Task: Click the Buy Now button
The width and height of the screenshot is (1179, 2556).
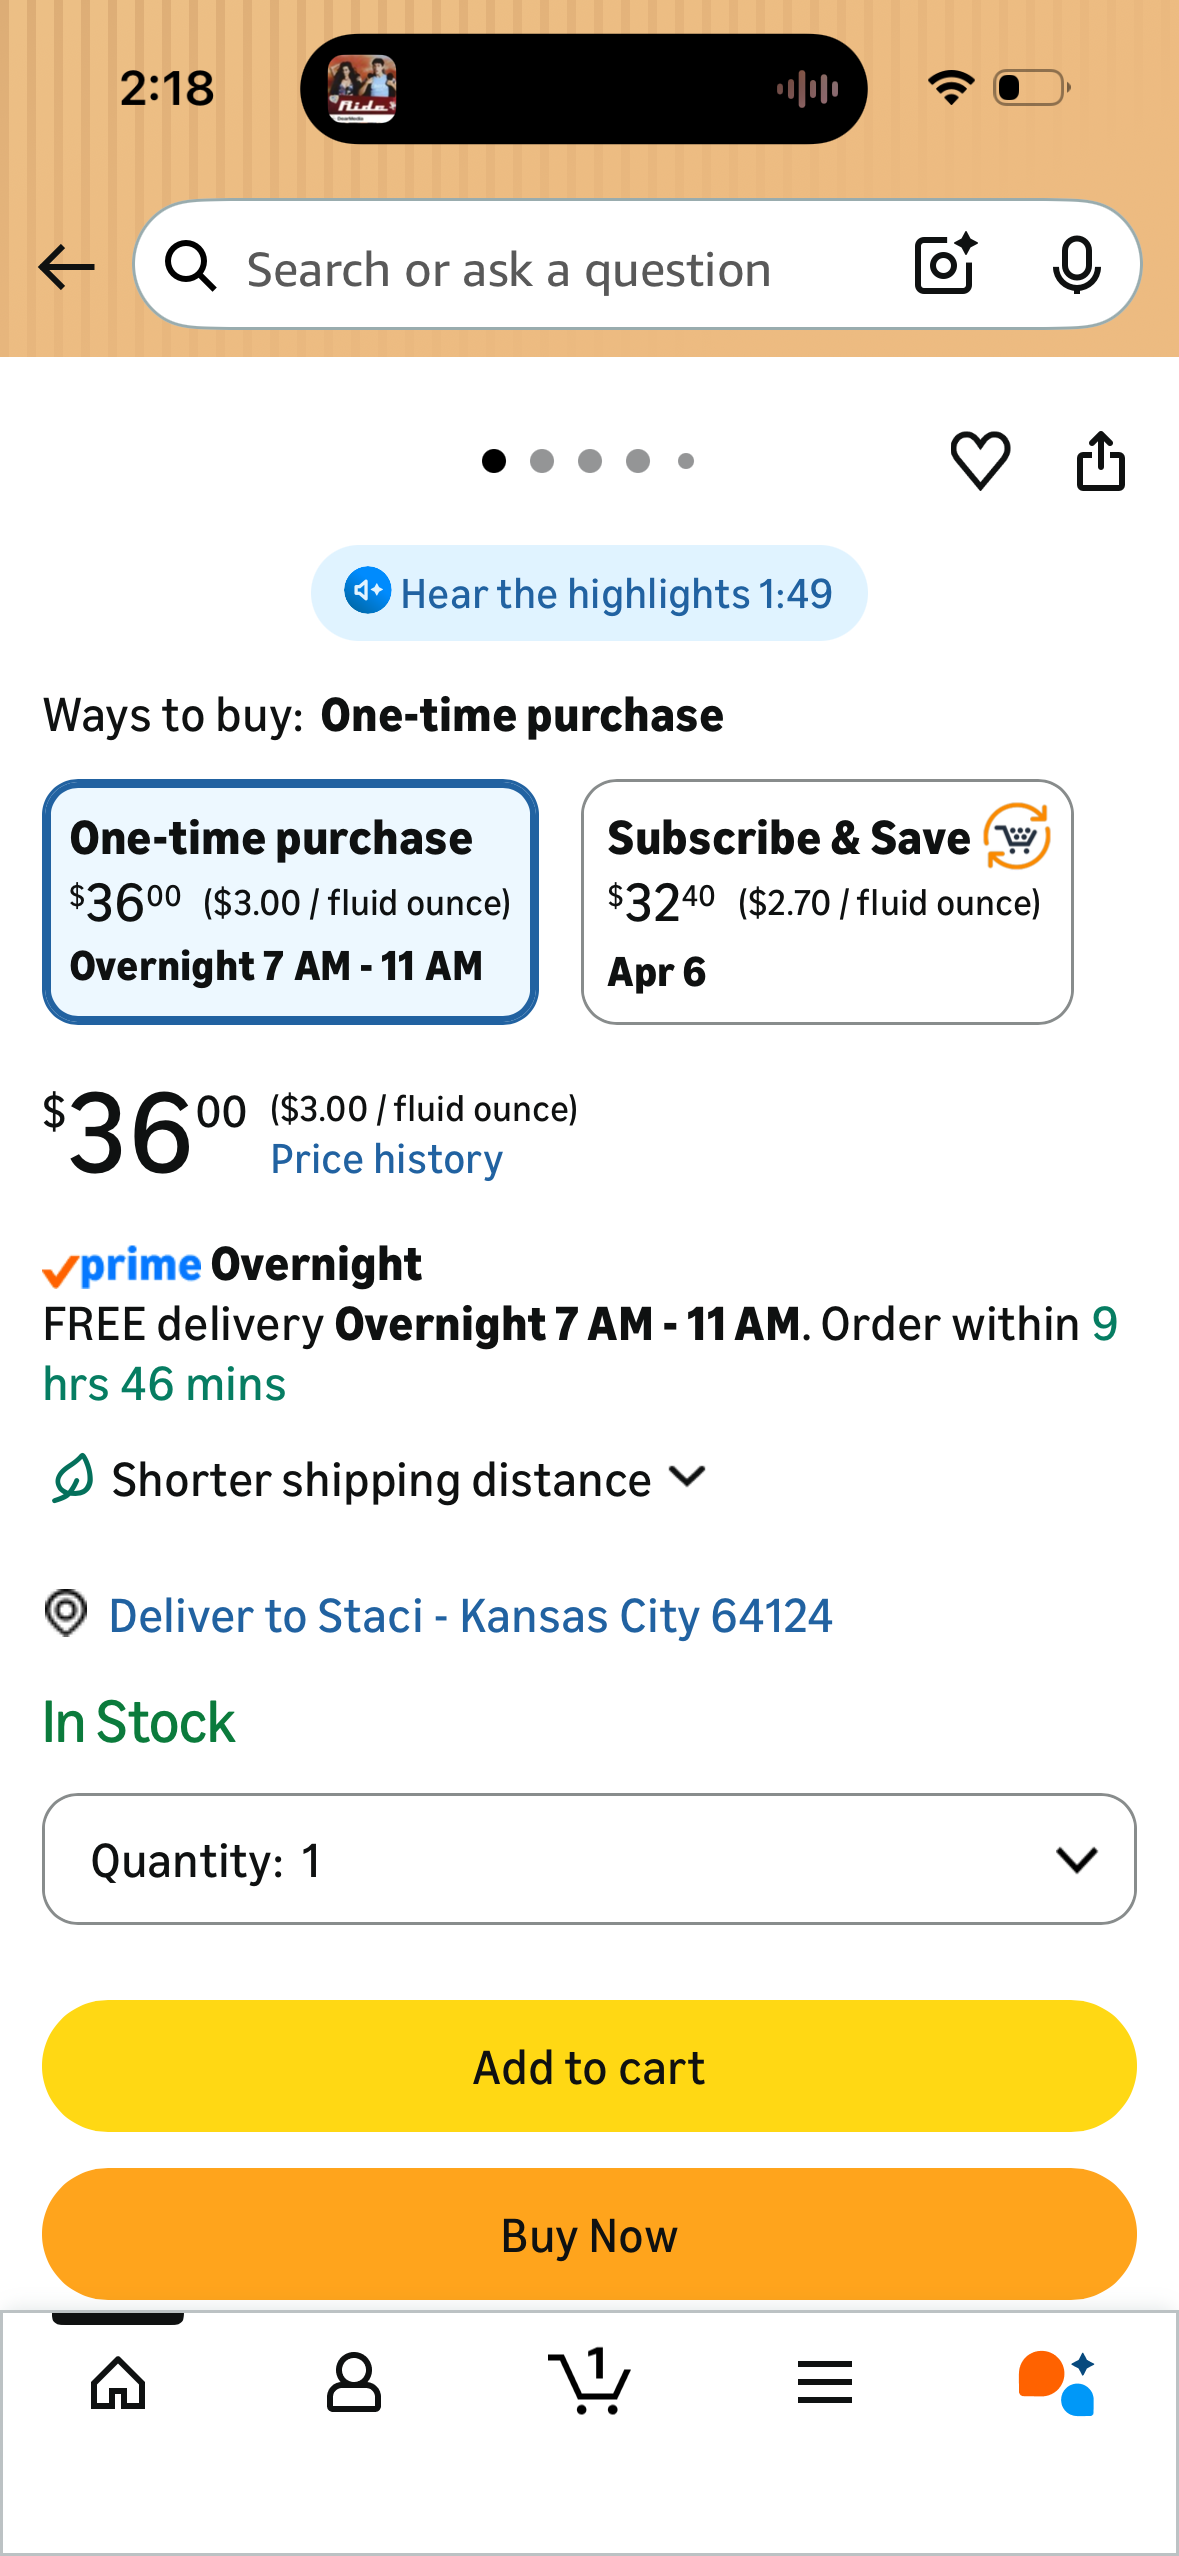Action: pyautogui.click(x=589, y=2234)
